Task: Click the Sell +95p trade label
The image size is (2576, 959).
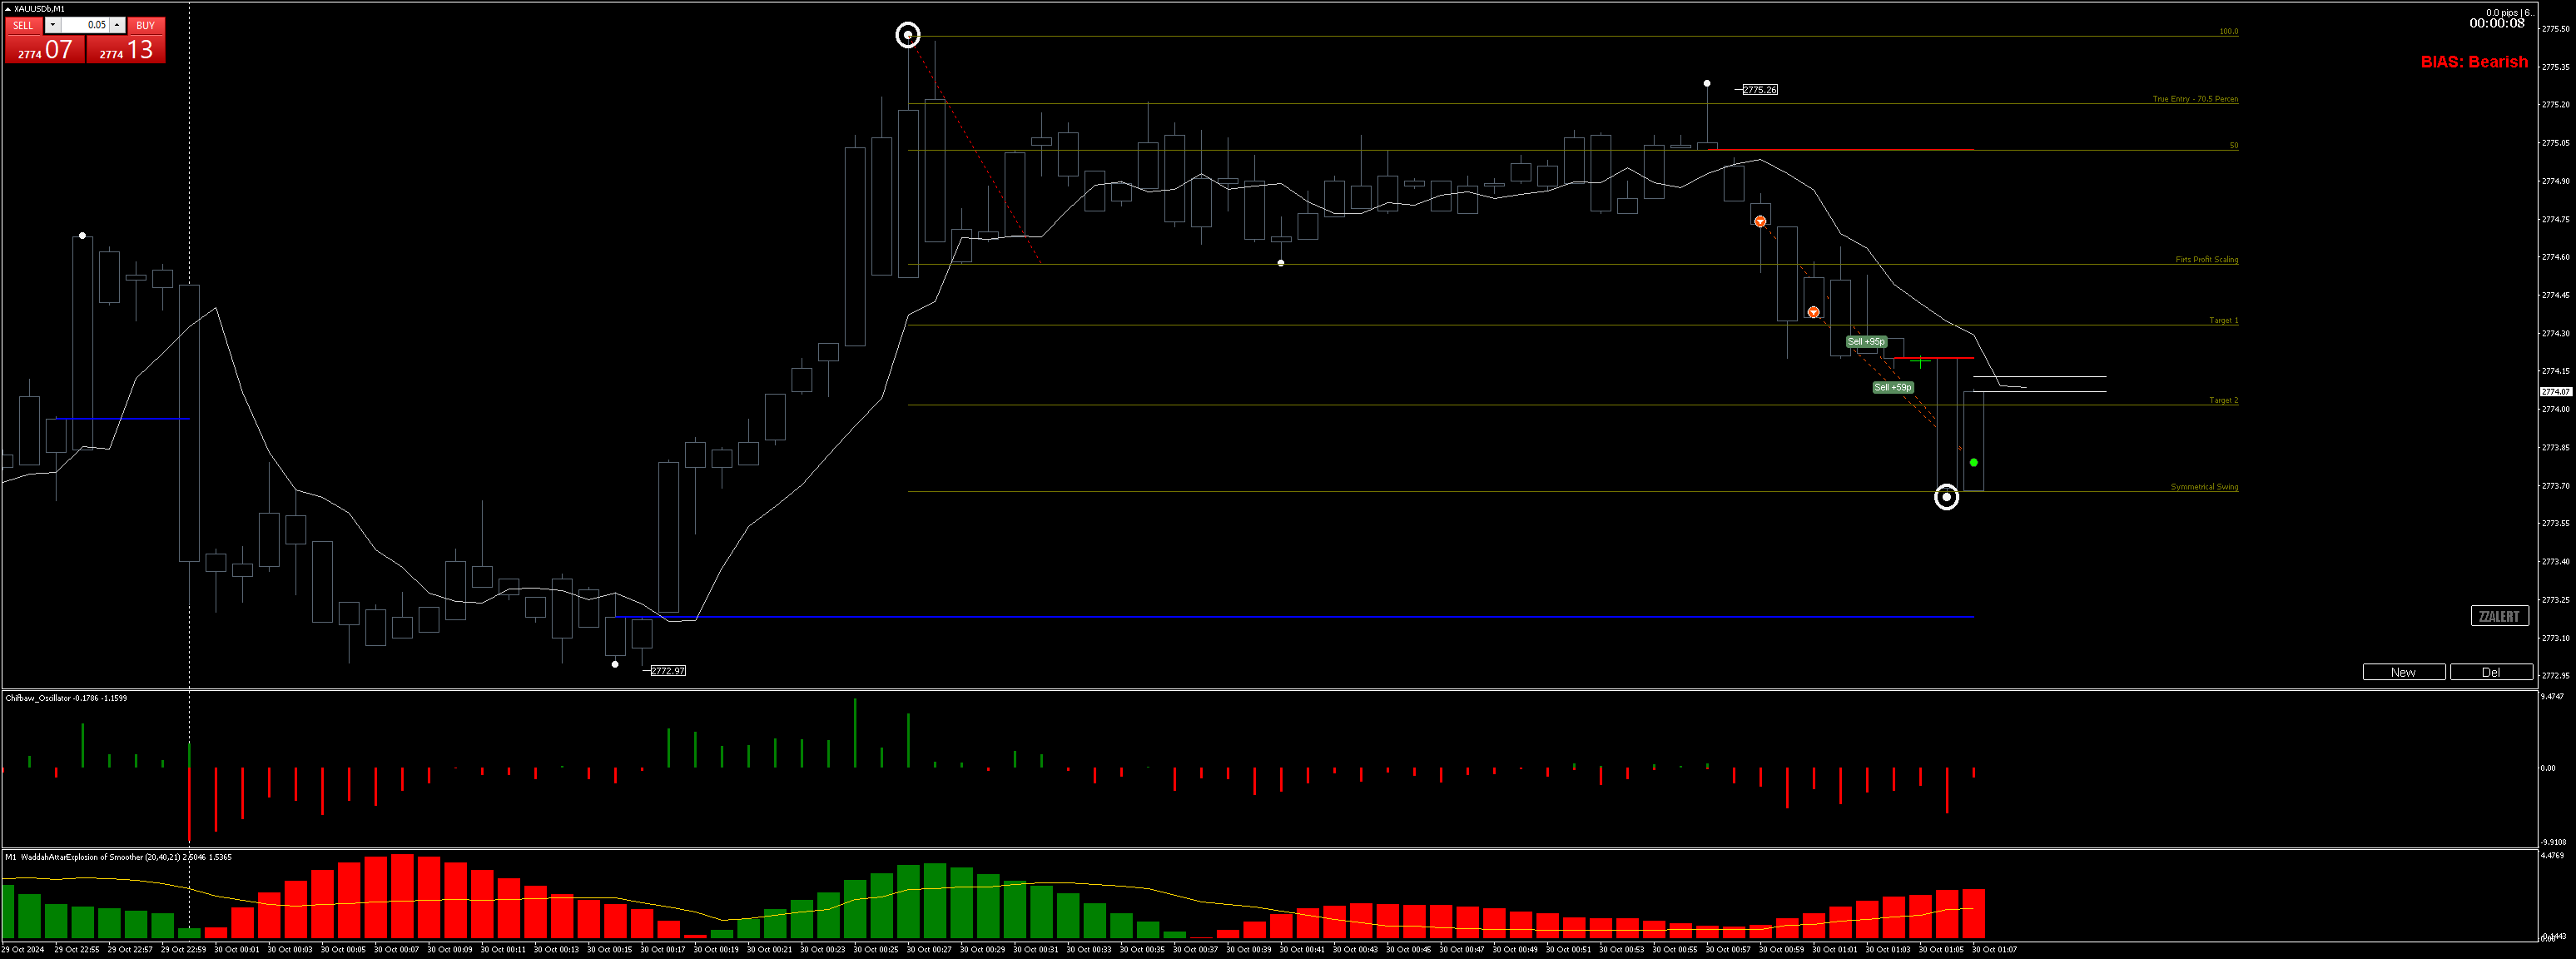Action: pos(1865,342)
